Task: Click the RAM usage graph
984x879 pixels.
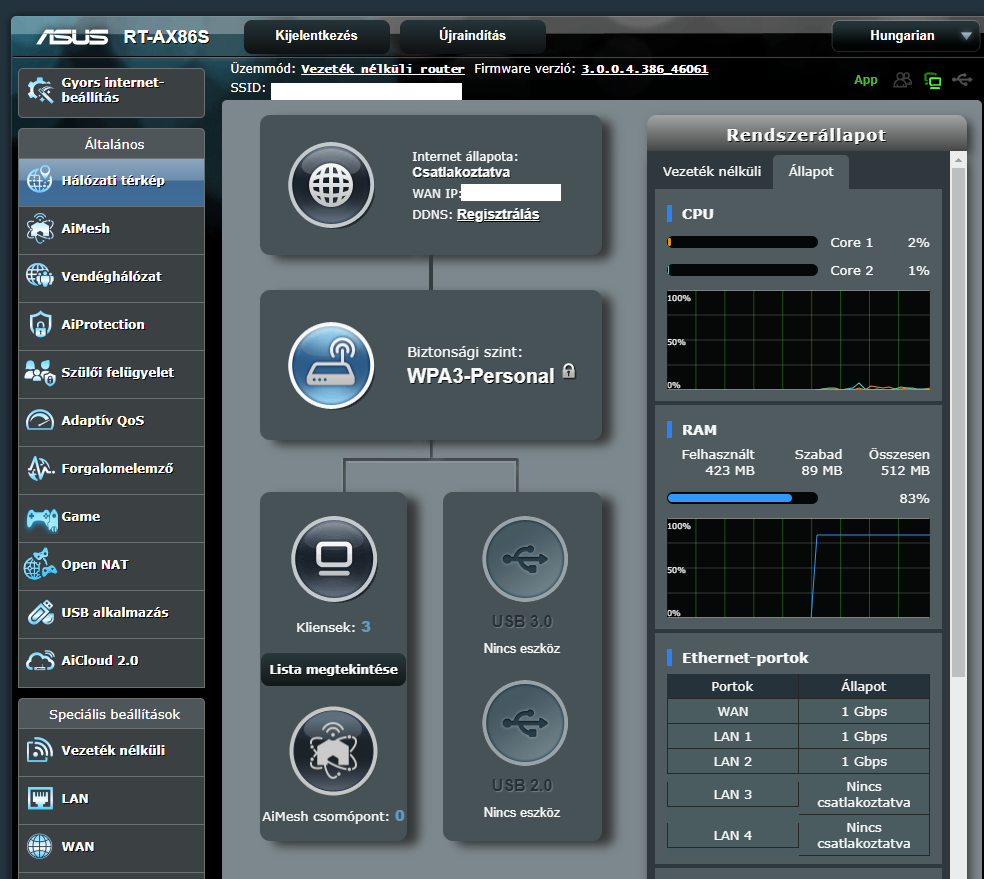Action: (798, 568)
